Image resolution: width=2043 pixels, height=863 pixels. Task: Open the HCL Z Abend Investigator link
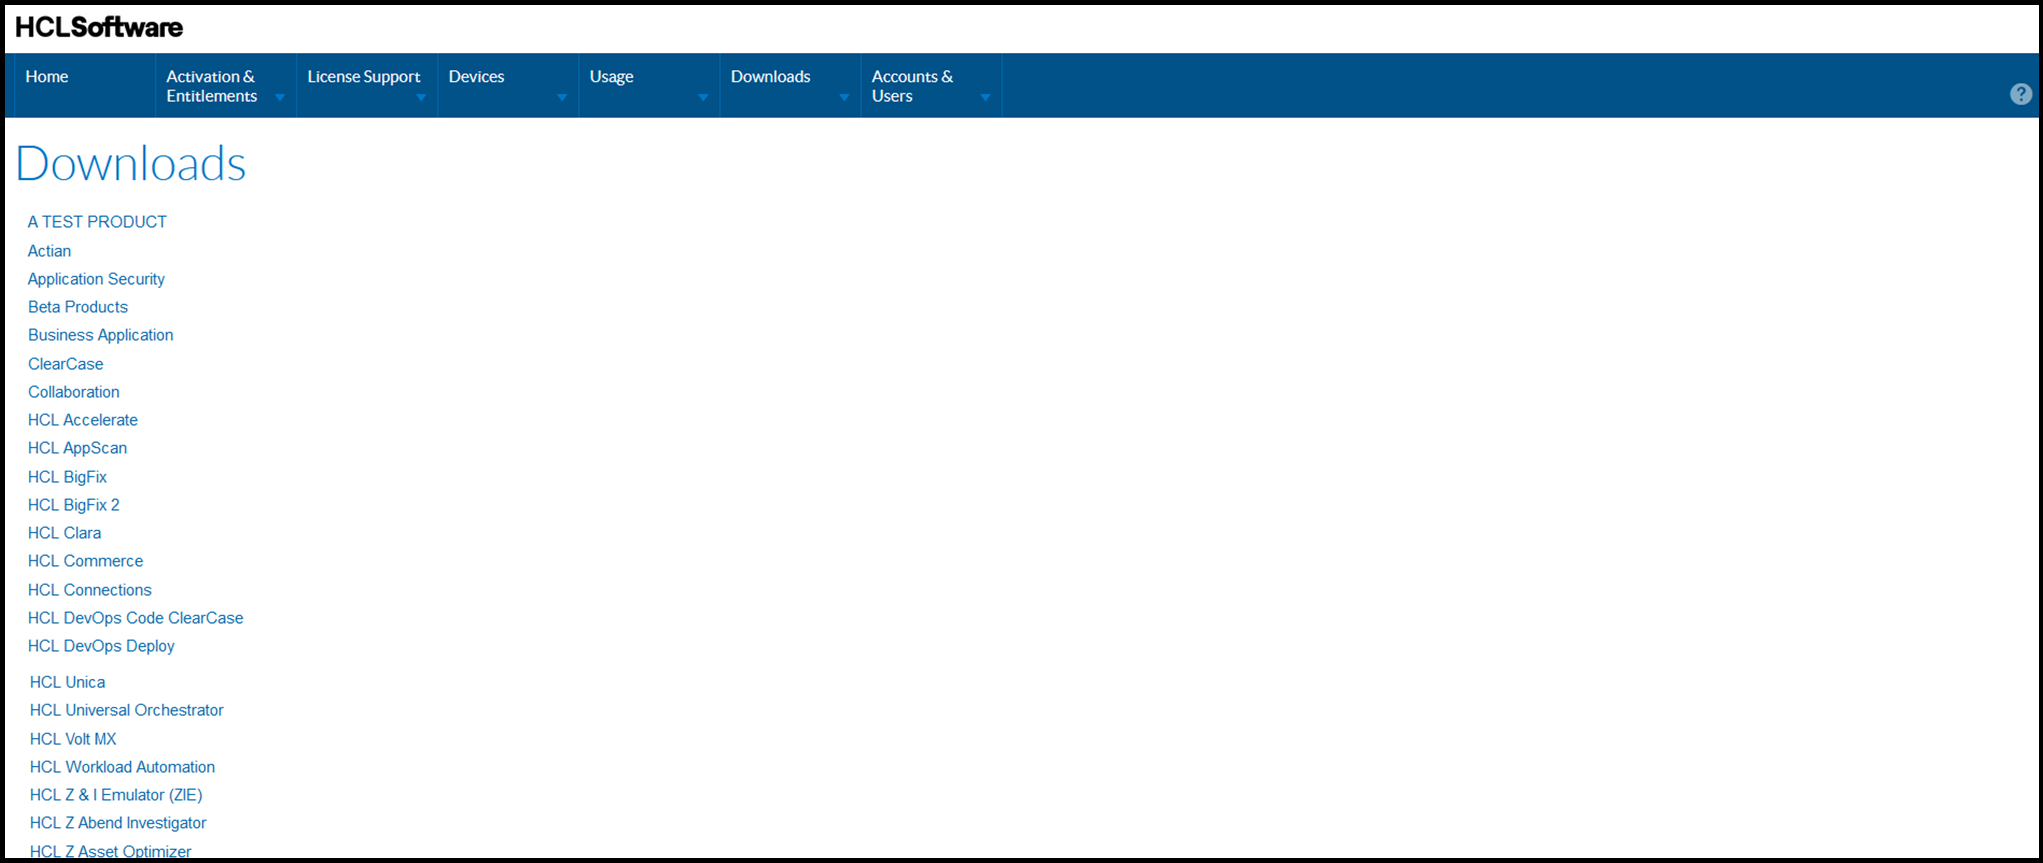pos(118,823)
